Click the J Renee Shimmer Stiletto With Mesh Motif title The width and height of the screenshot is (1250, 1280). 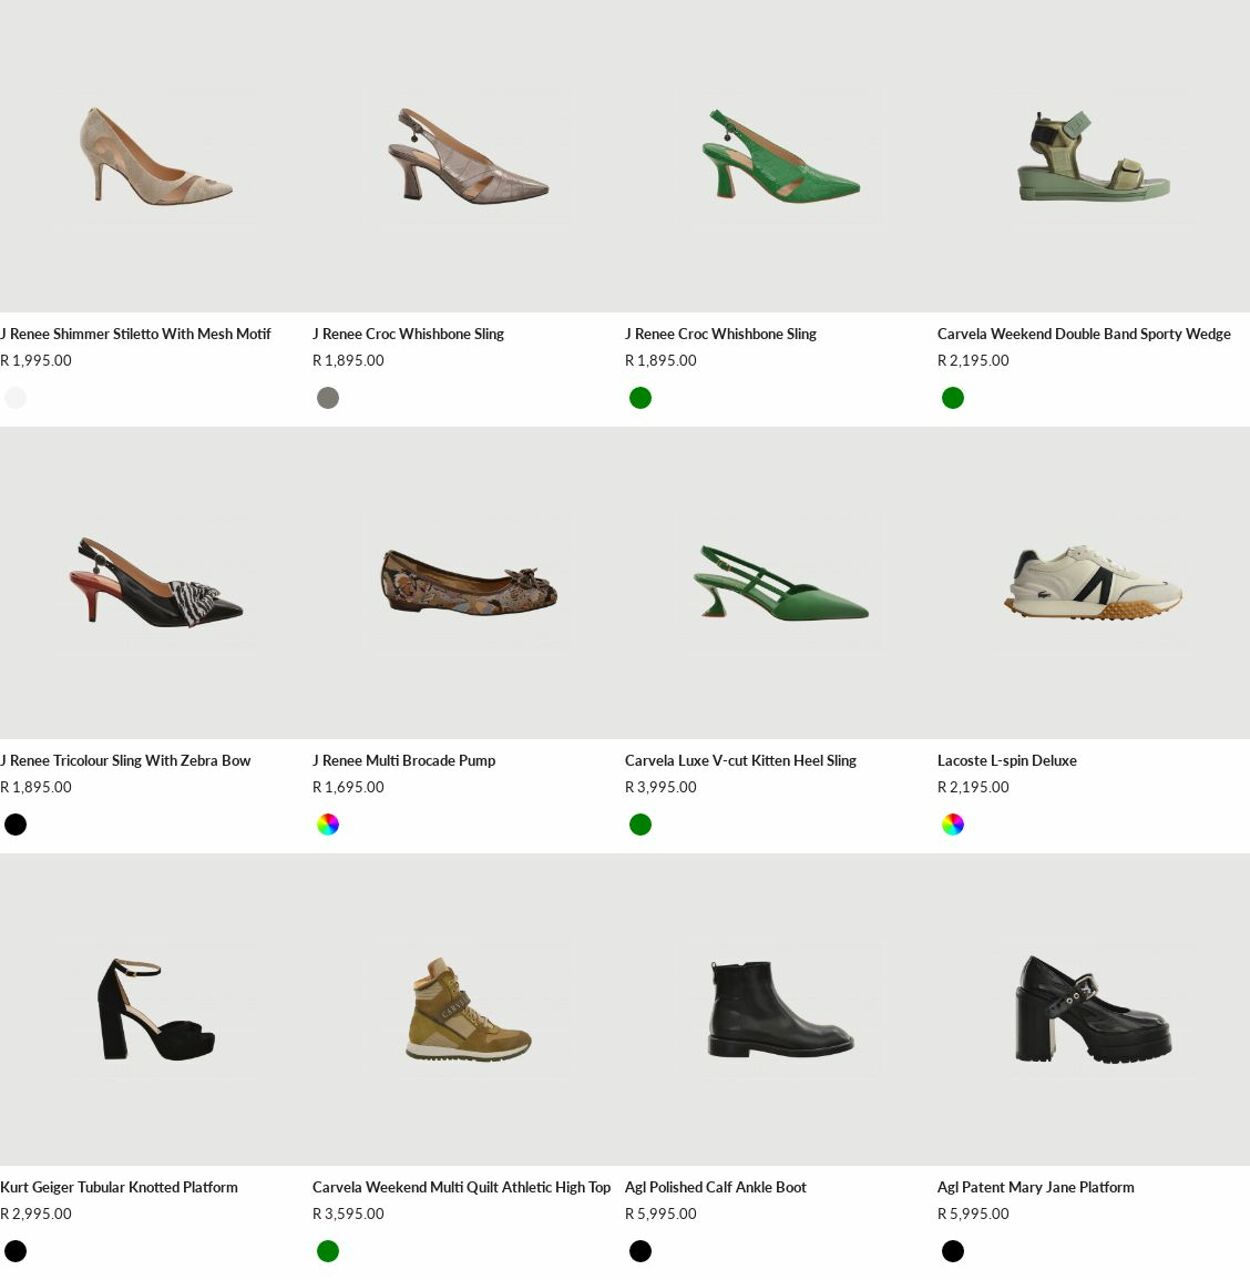coord(135,334)
